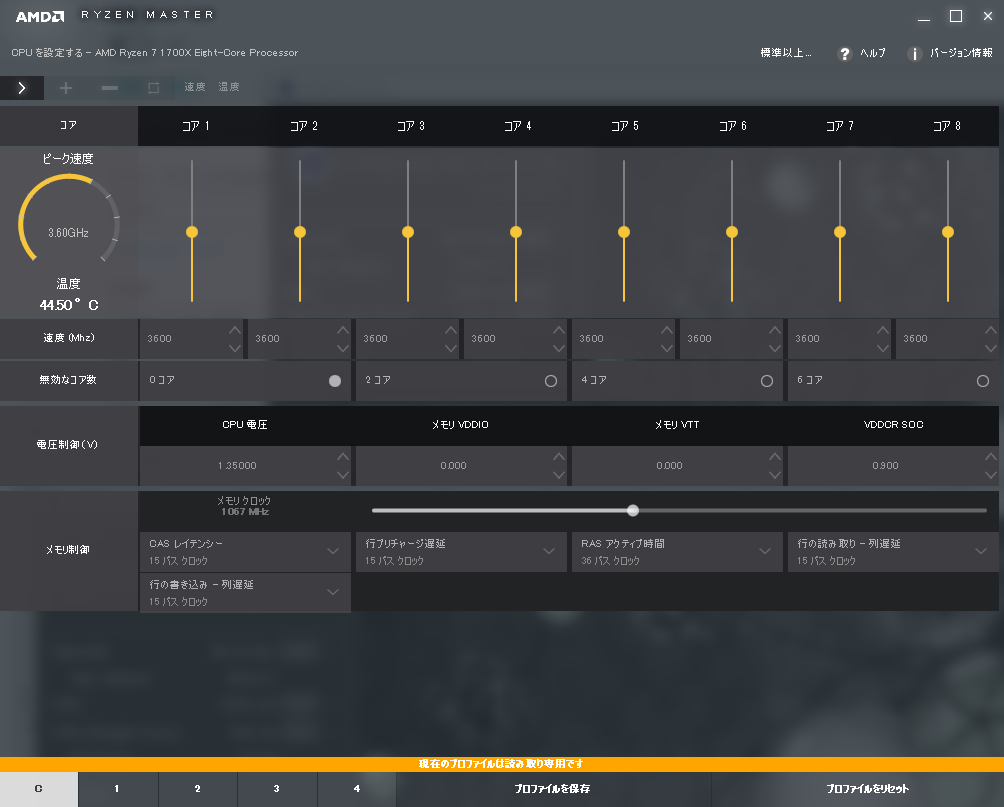
Task: Click the コア 2 speed slider handle
Action: [x=300, y=232]
